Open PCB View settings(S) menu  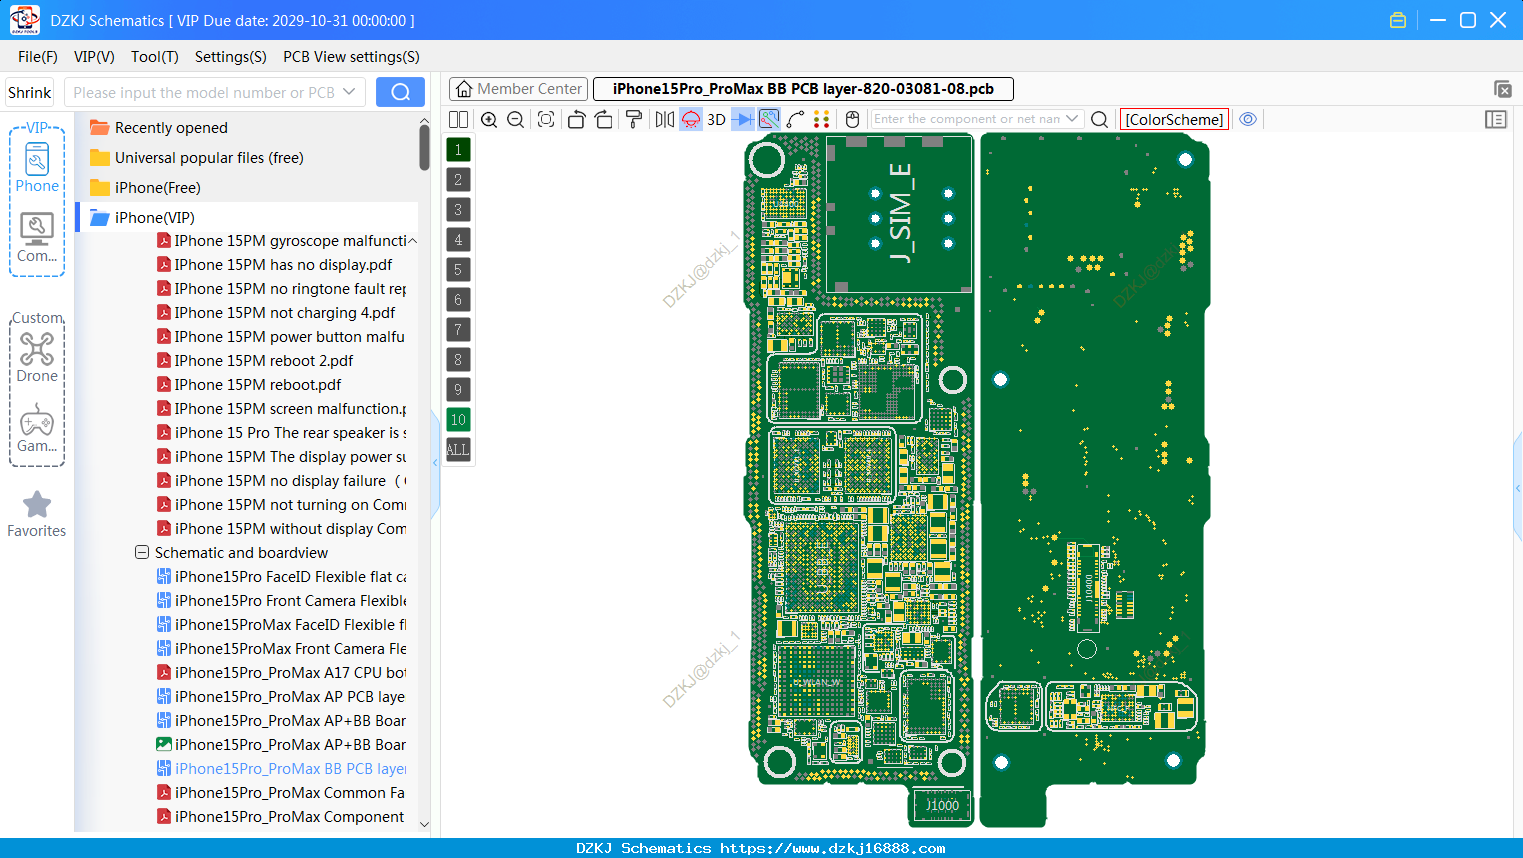(x=351, y=57)
